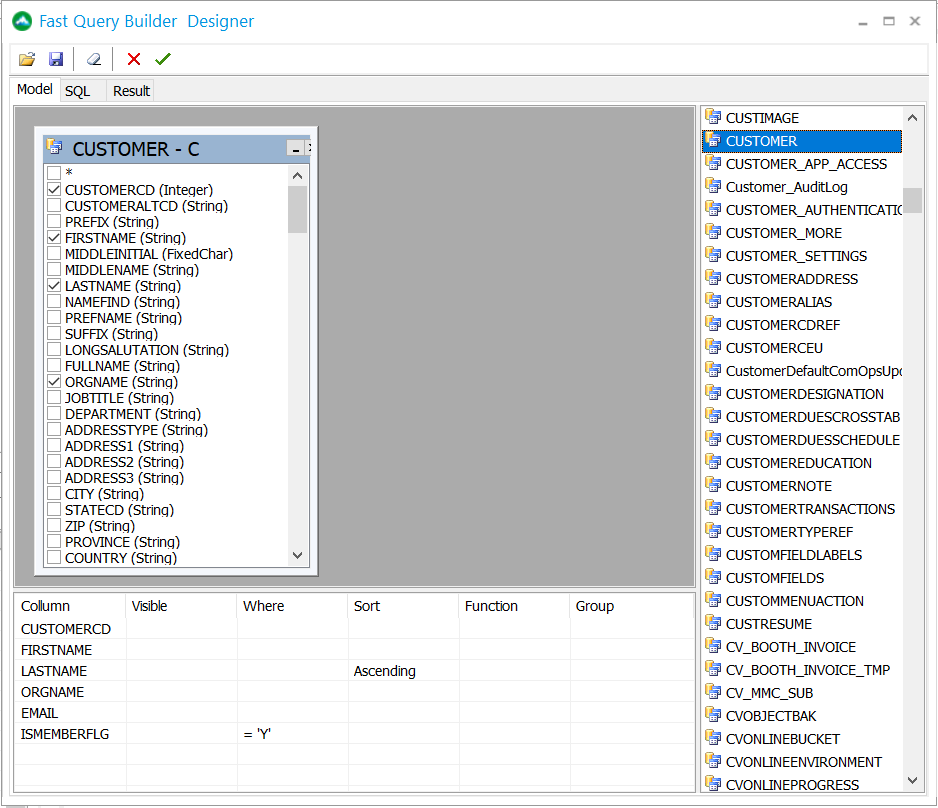The image size is (938, 808).
Task: Minimize the CUSTOMER - C table box
Action: point(296,148)
